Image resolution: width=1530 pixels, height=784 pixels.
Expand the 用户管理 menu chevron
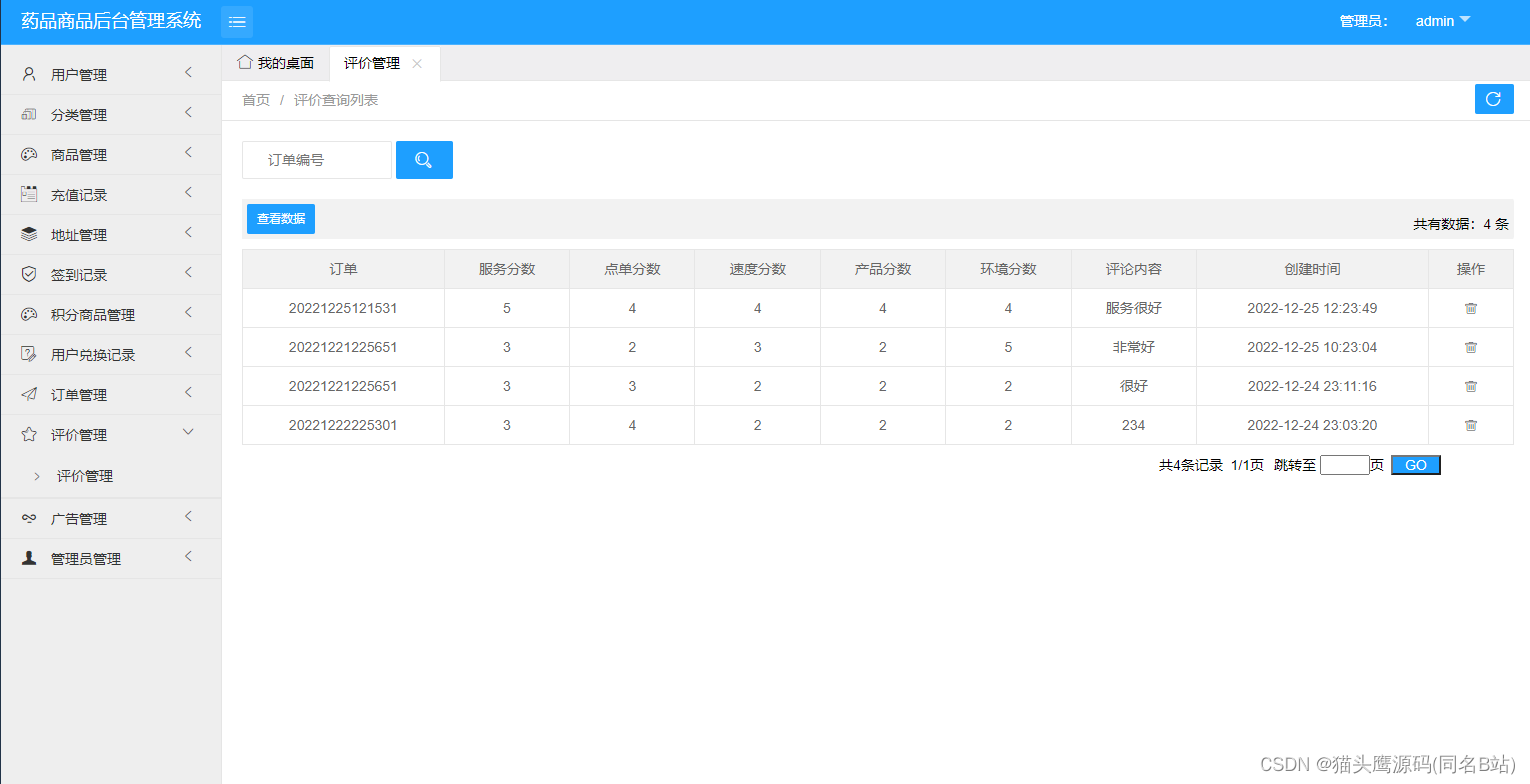(188, 72)
